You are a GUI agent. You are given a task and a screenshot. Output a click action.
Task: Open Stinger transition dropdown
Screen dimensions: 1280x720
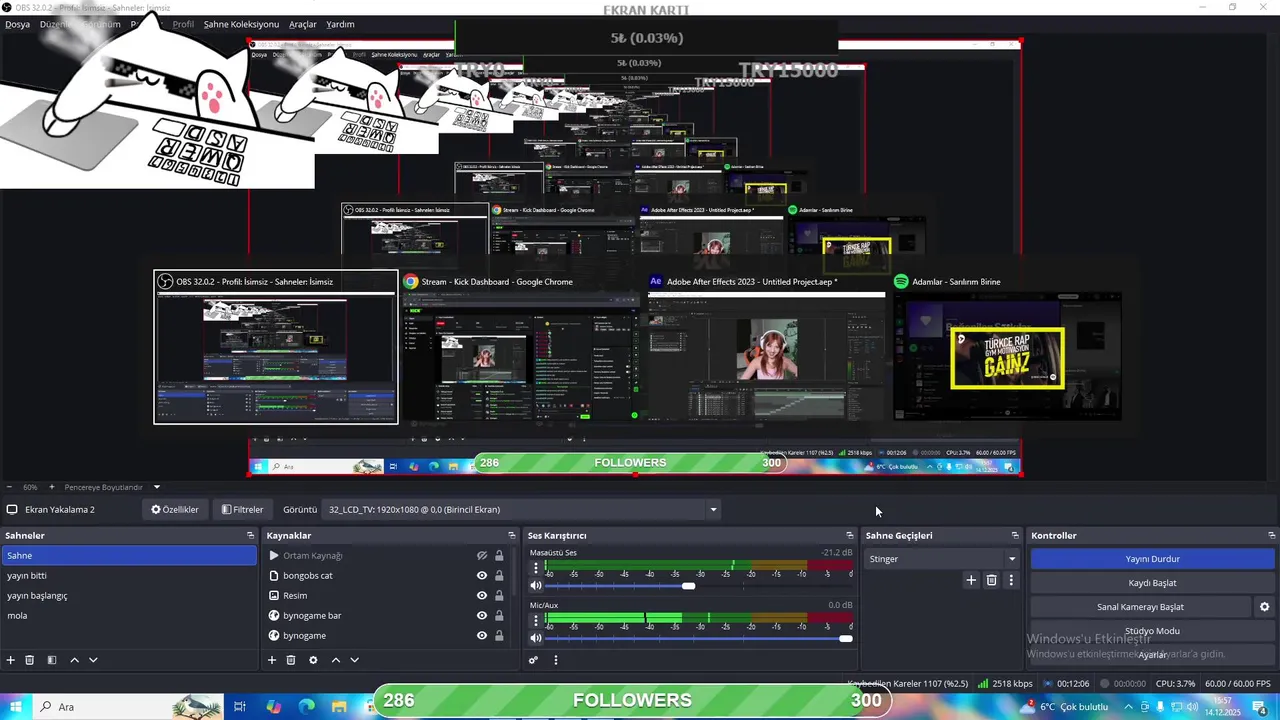(942, 559)
